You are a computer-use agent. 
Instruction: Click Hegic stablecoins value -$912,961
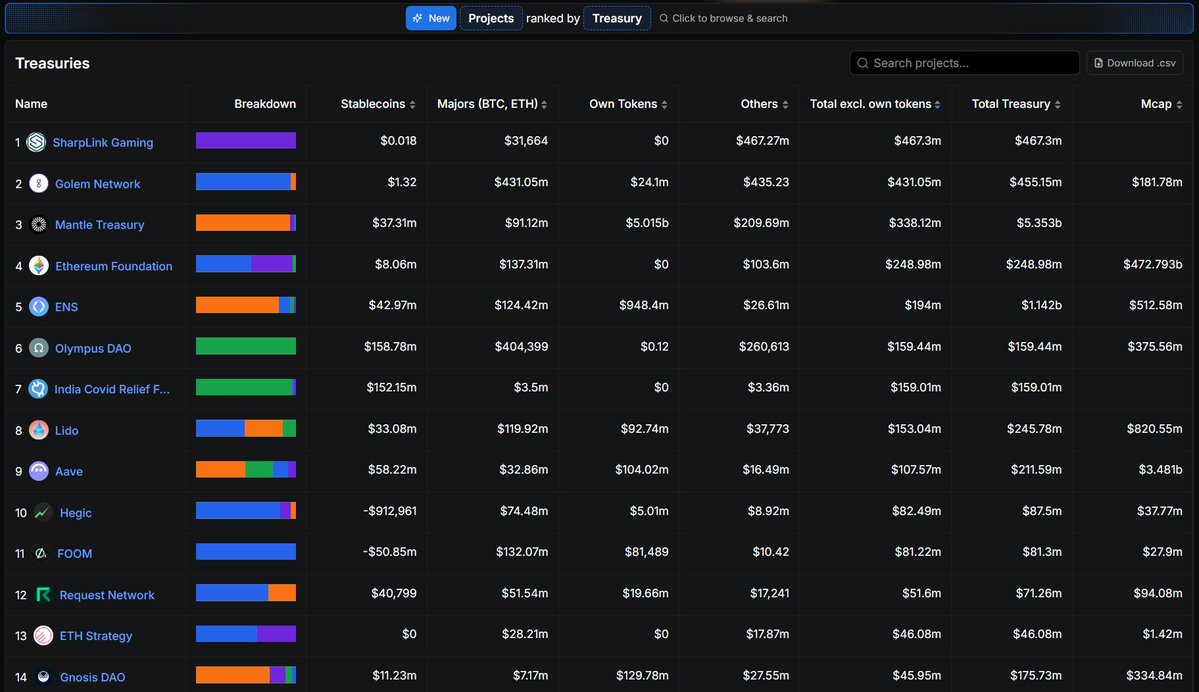[390, 511]
